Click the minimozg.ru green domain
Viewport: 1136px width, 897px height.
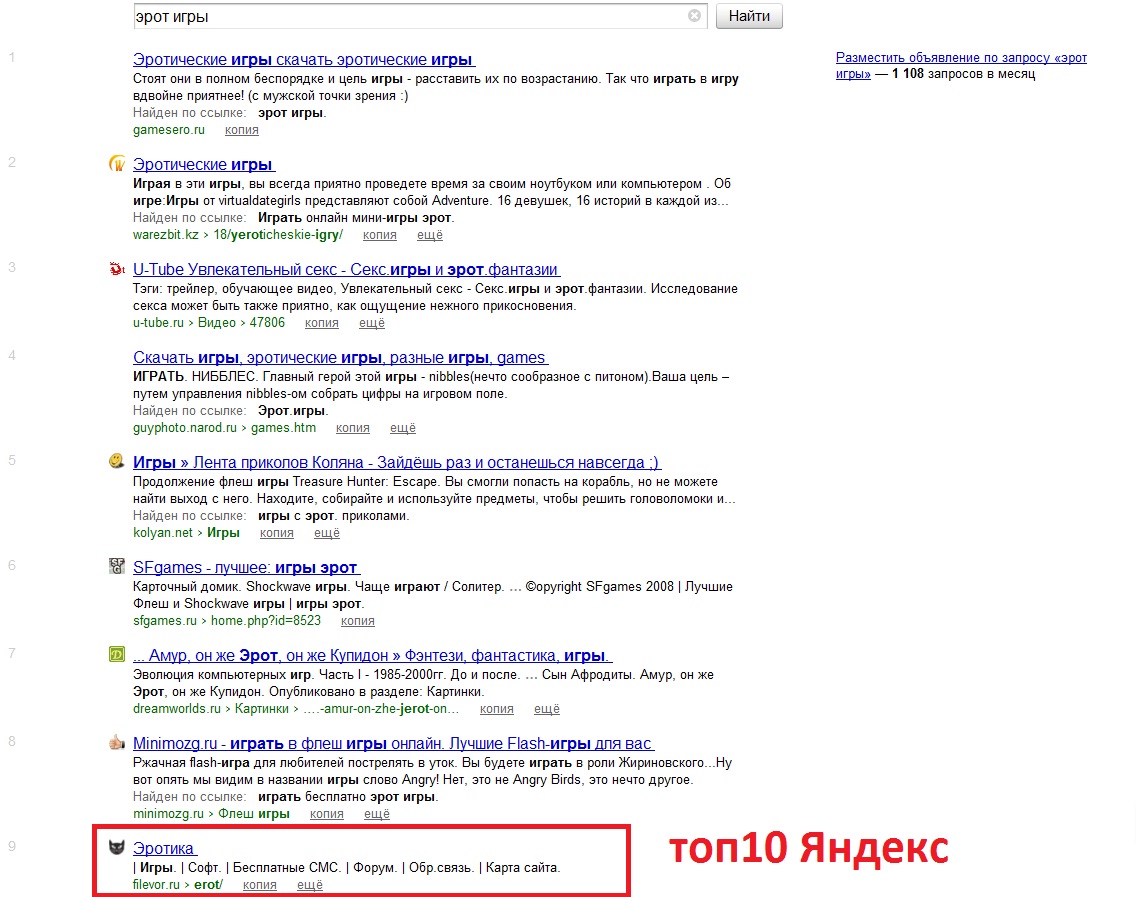coord(168,814)
